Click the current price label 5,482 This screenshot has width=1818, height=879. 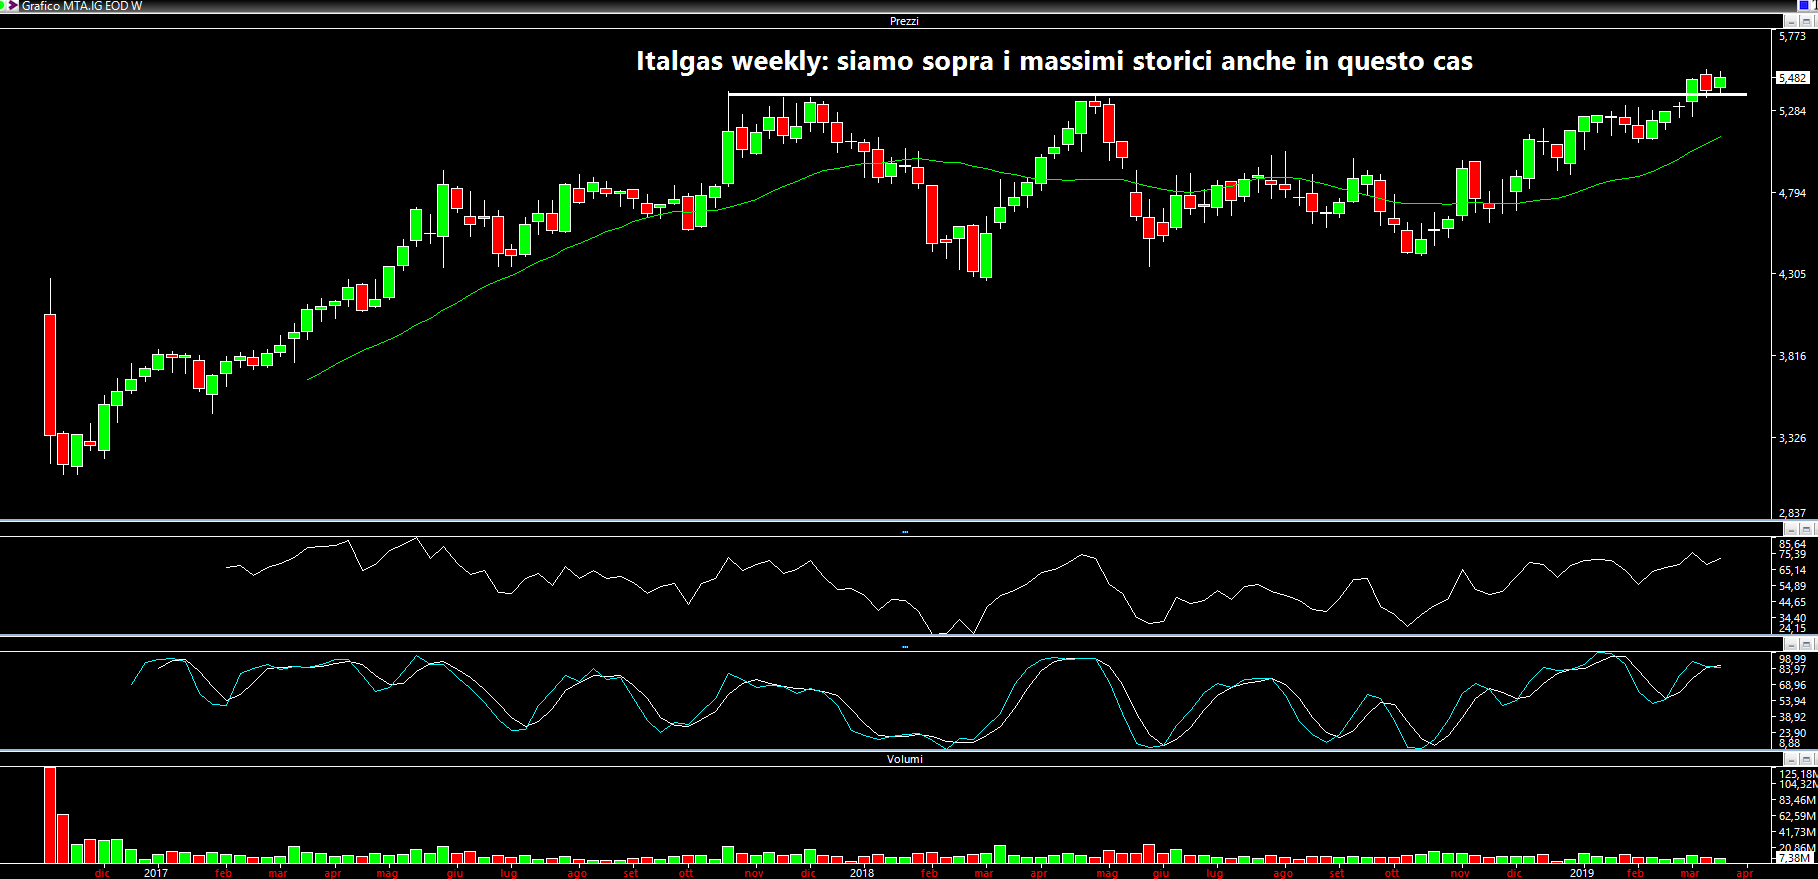point(1792,78)
